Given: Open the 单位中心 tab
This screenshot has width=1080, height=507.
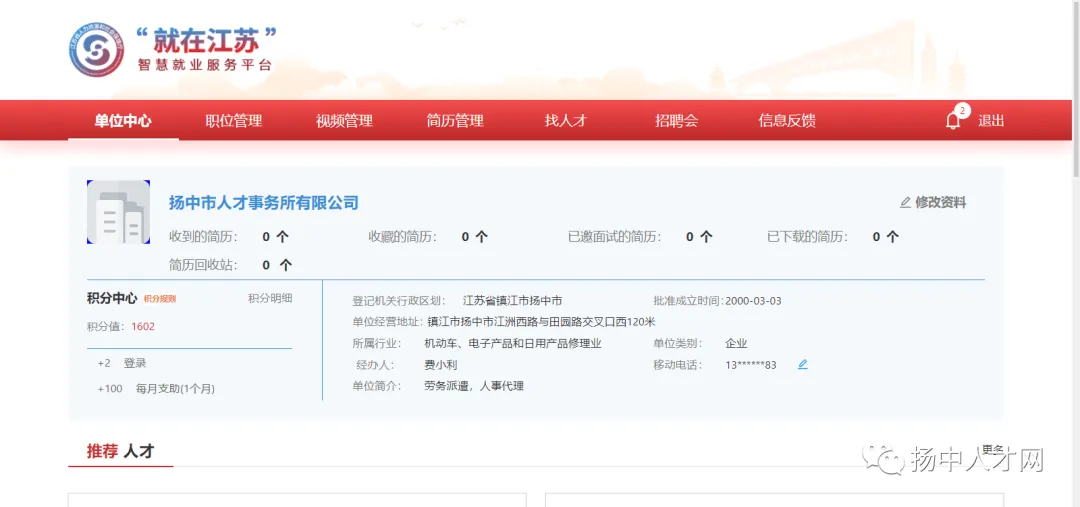Looking at the screenshot, I should (123, 121).
